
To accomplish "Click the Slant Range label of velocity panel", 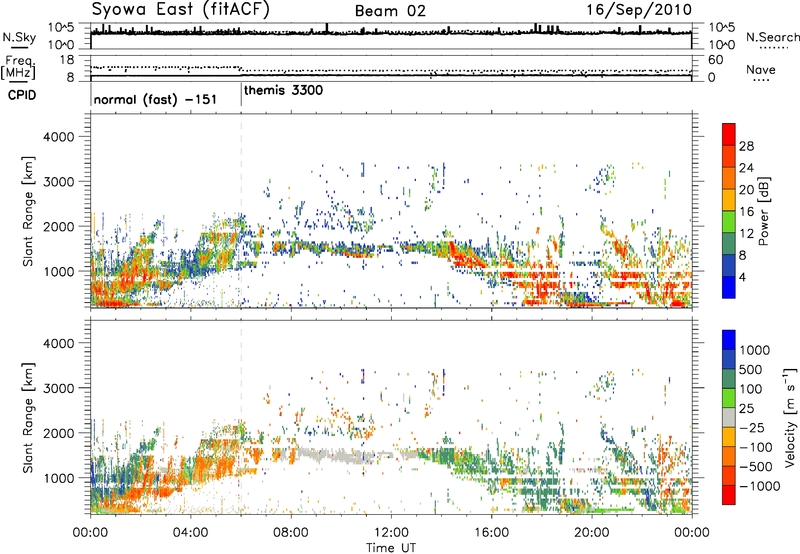I will 28,417.
